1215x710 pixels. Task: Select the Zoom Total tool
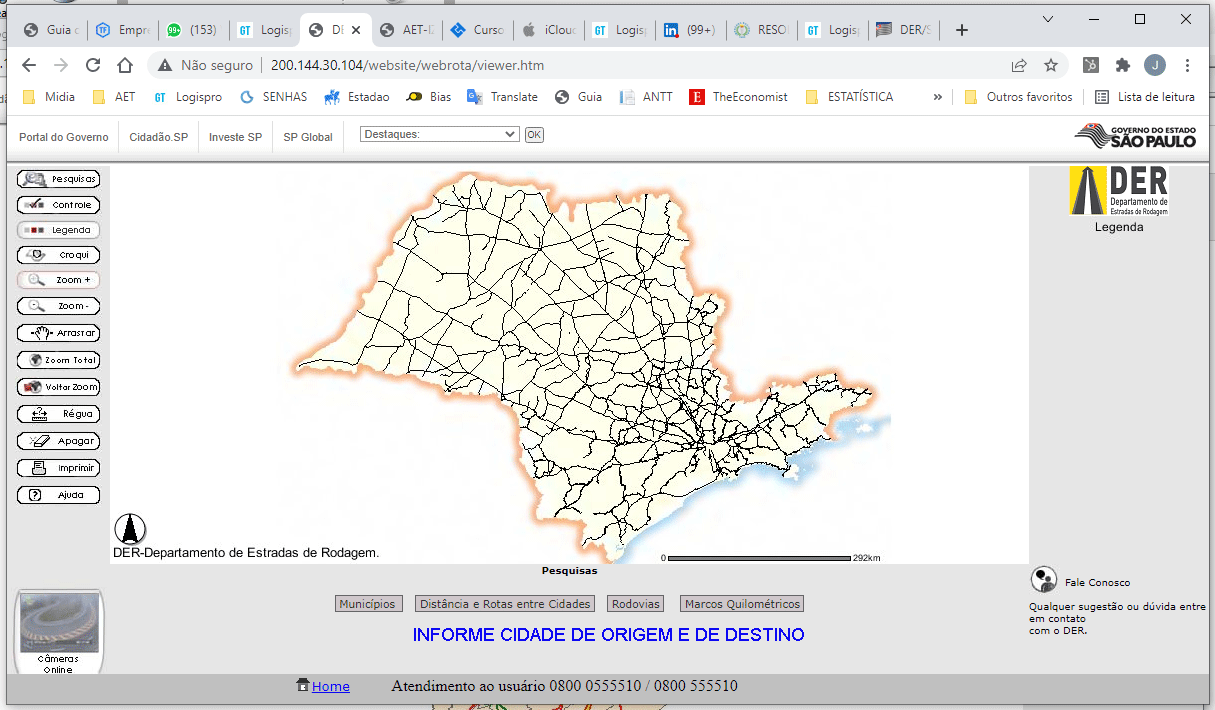click(x=58, y=359)
